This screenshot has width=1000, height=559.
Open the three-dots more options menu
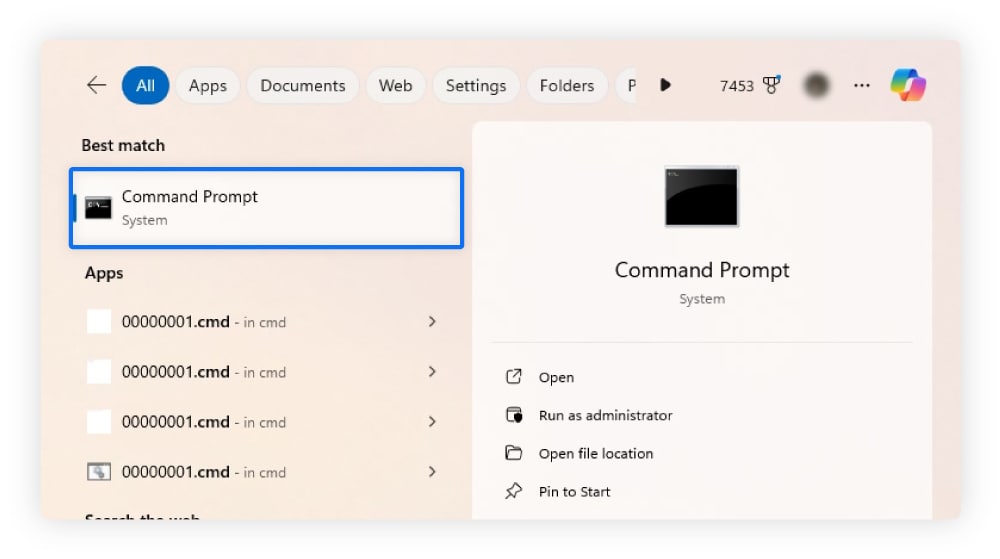[x=862, y=85]
